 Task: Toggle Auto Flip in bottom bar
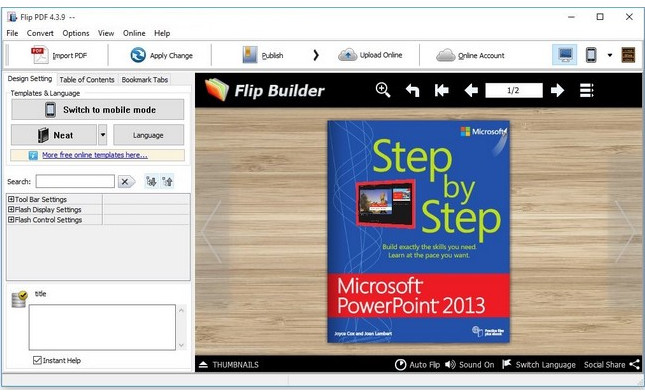(417, 364)
